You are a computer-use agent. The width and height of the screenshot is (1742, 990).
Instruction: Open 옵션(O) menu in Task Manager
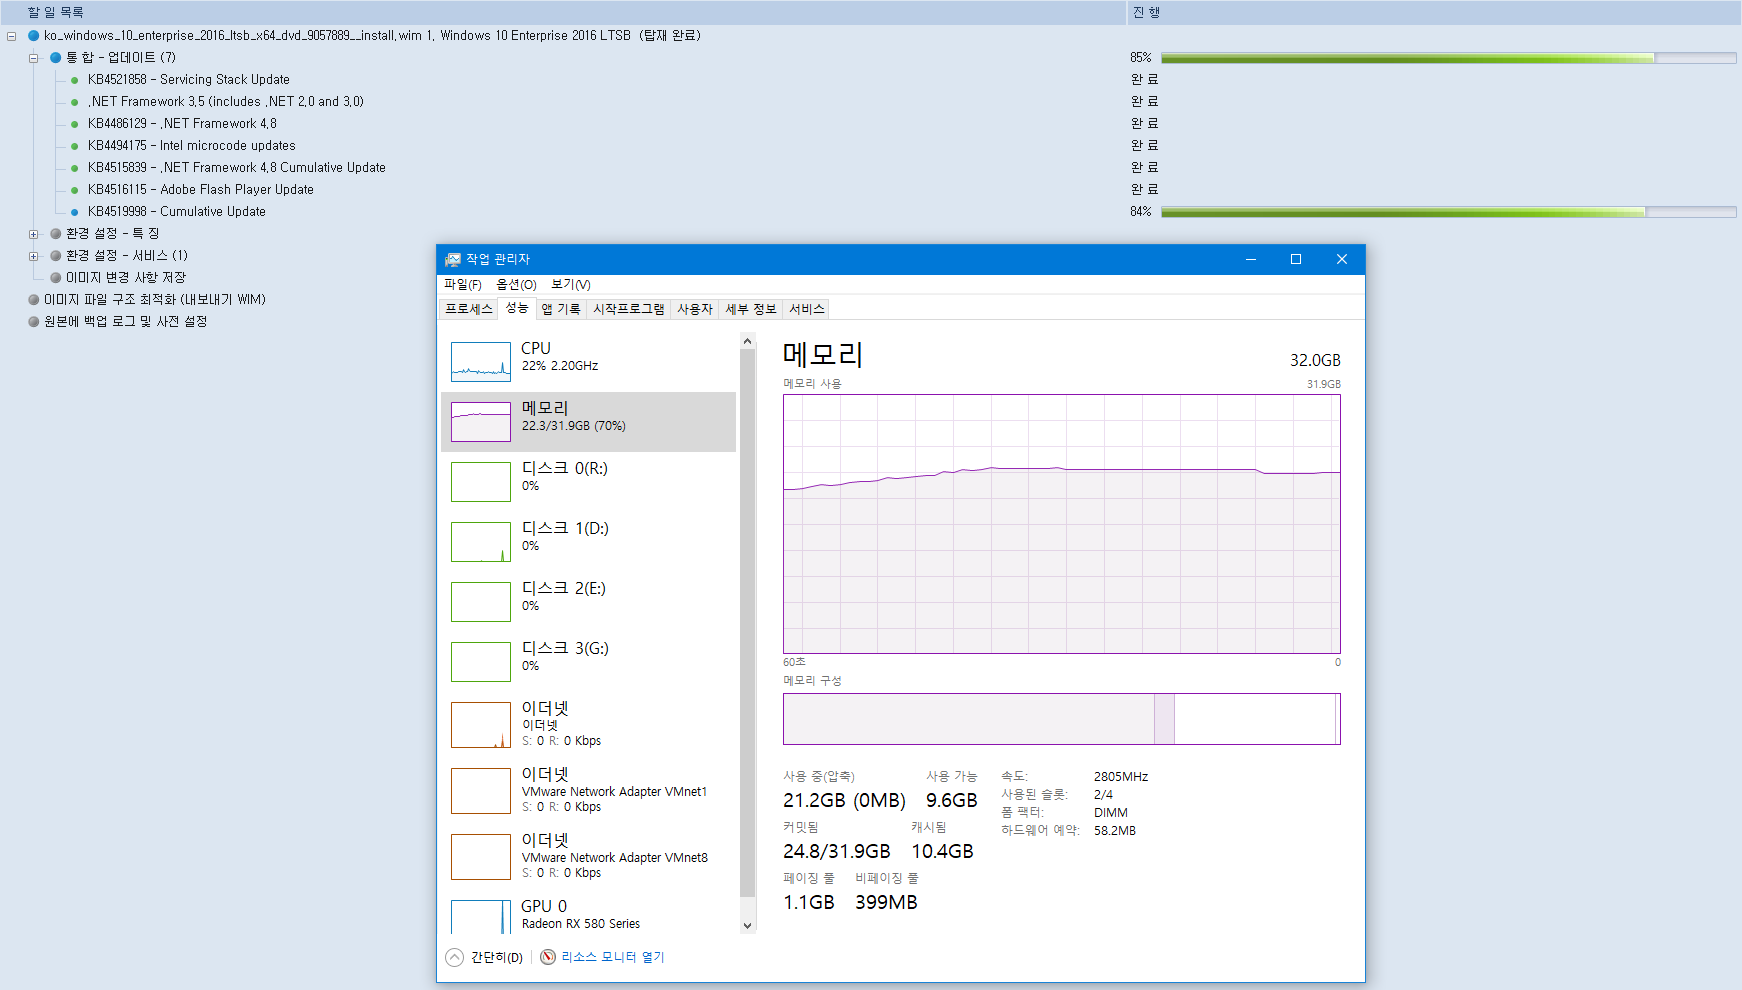point(516,285)
